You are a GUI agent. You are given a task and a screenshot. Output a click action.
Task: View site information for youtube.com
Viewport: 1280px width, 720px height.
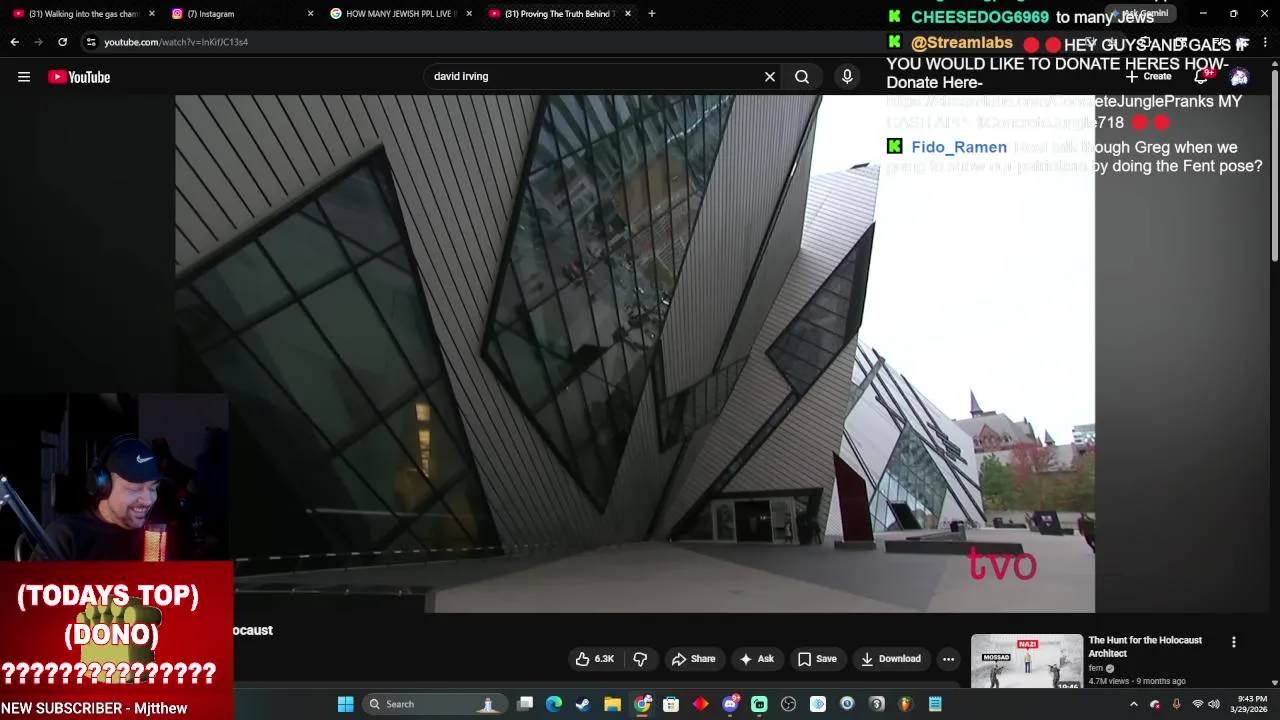point(91,42)
